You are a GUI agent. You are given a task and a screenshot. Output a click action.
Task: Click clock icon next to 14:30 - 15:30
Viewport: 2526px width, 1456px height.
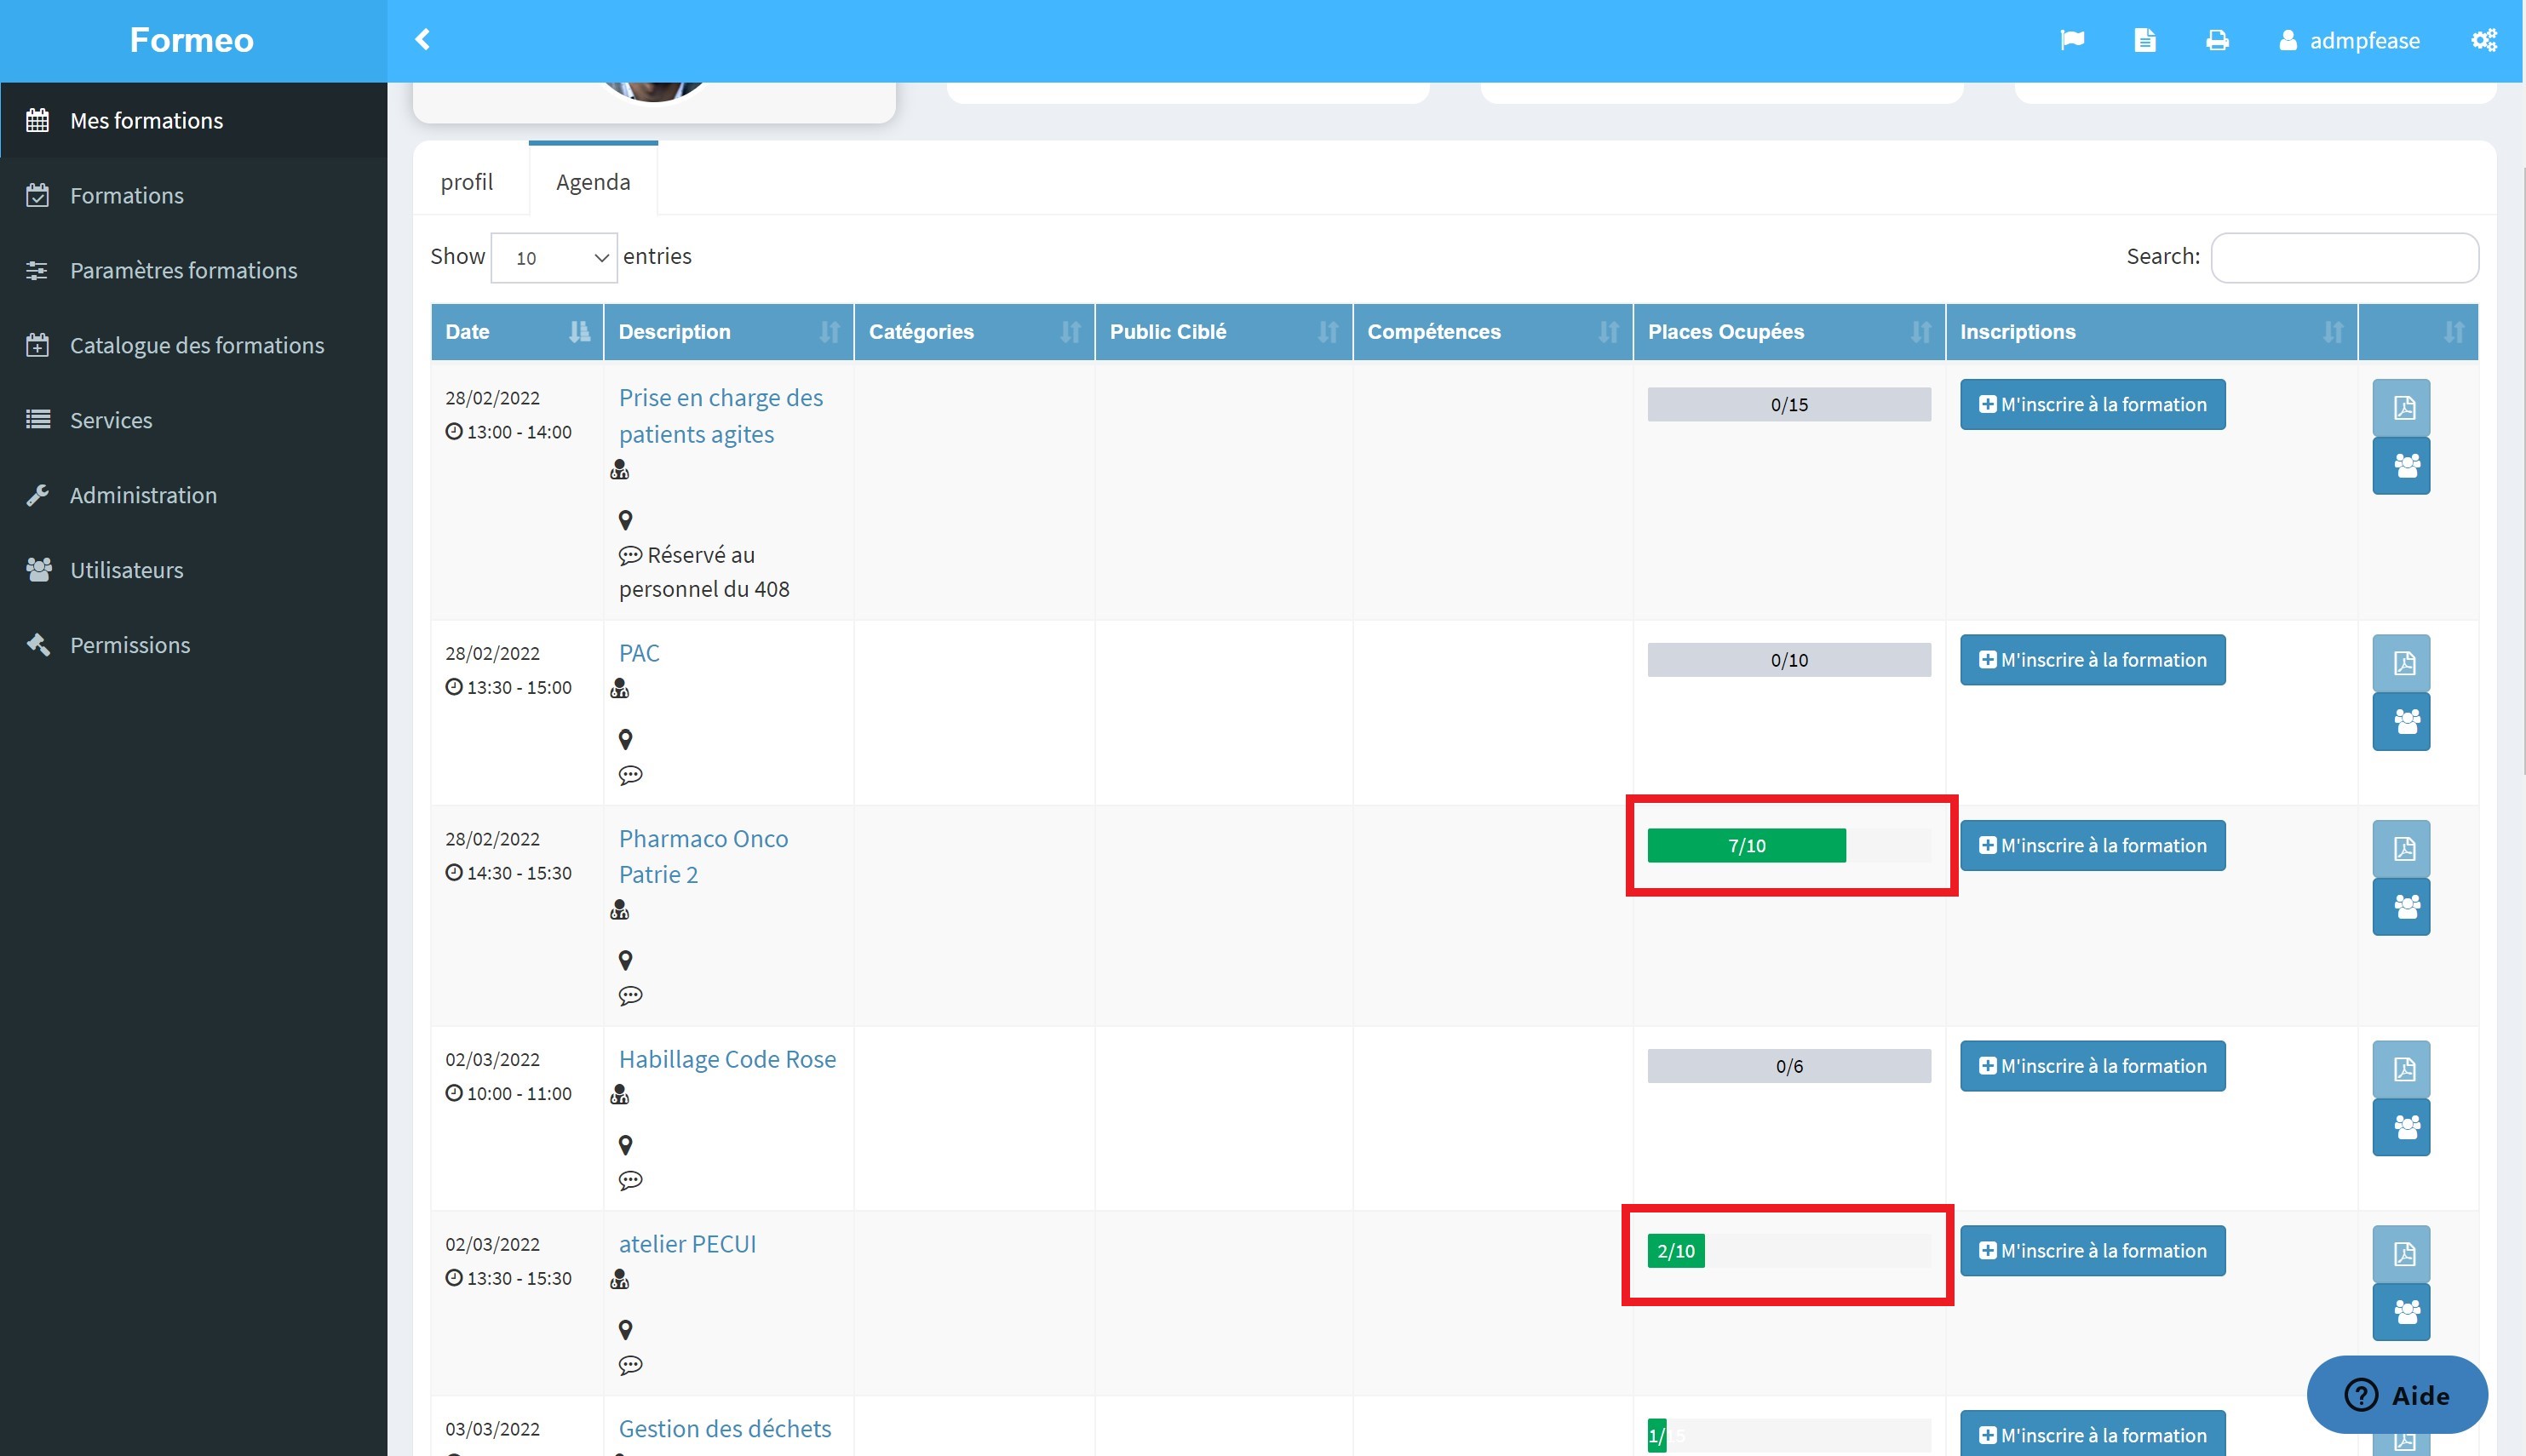[454, 872]
